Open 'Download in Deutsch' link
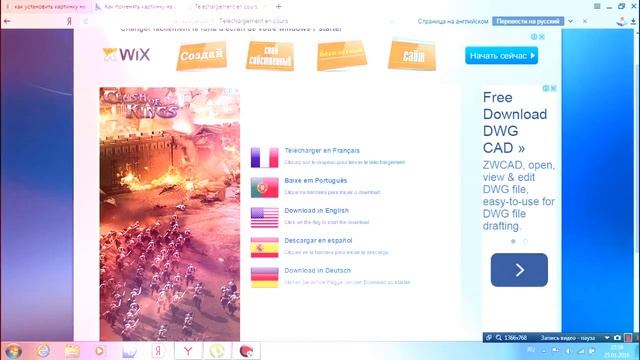Image resolution: width=640 pixels, height=360 pixels. (317, 271)
